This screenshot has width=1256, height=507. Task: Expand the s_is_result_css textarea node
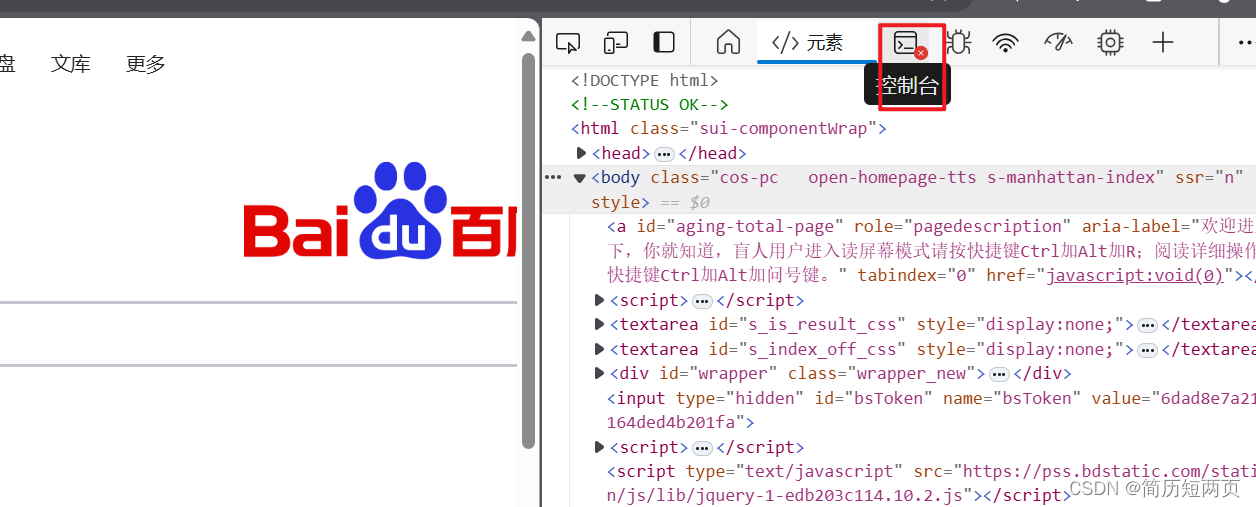pos(599,324)
